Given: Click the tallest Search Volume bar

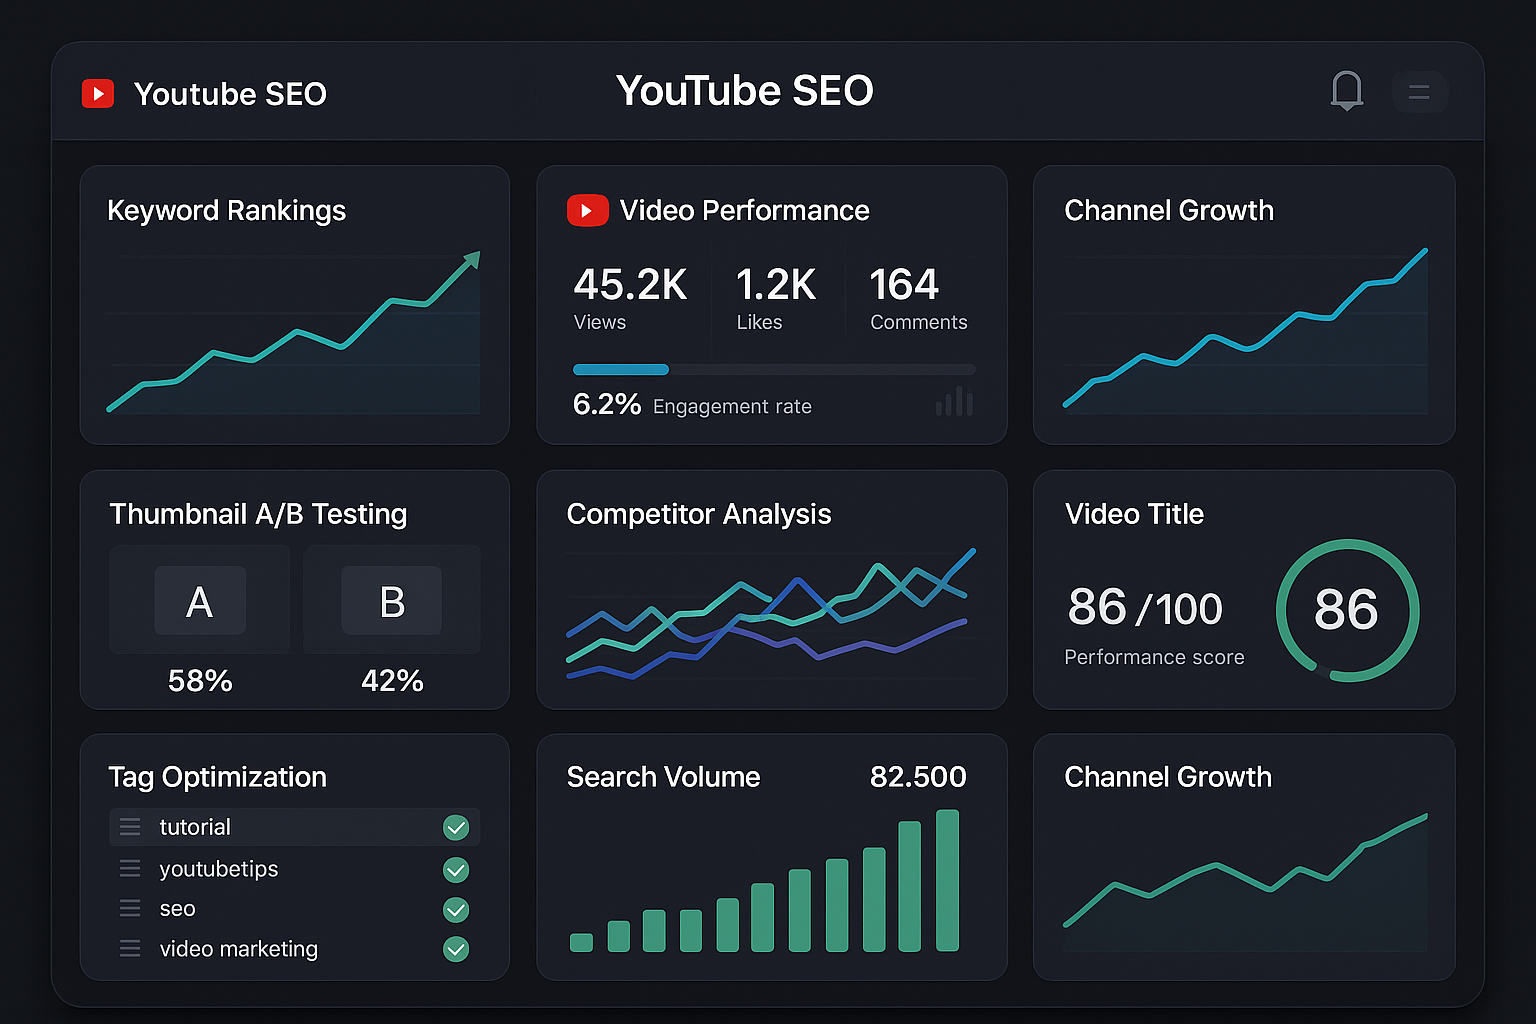Looking at the screenshot, I should 947,880.
